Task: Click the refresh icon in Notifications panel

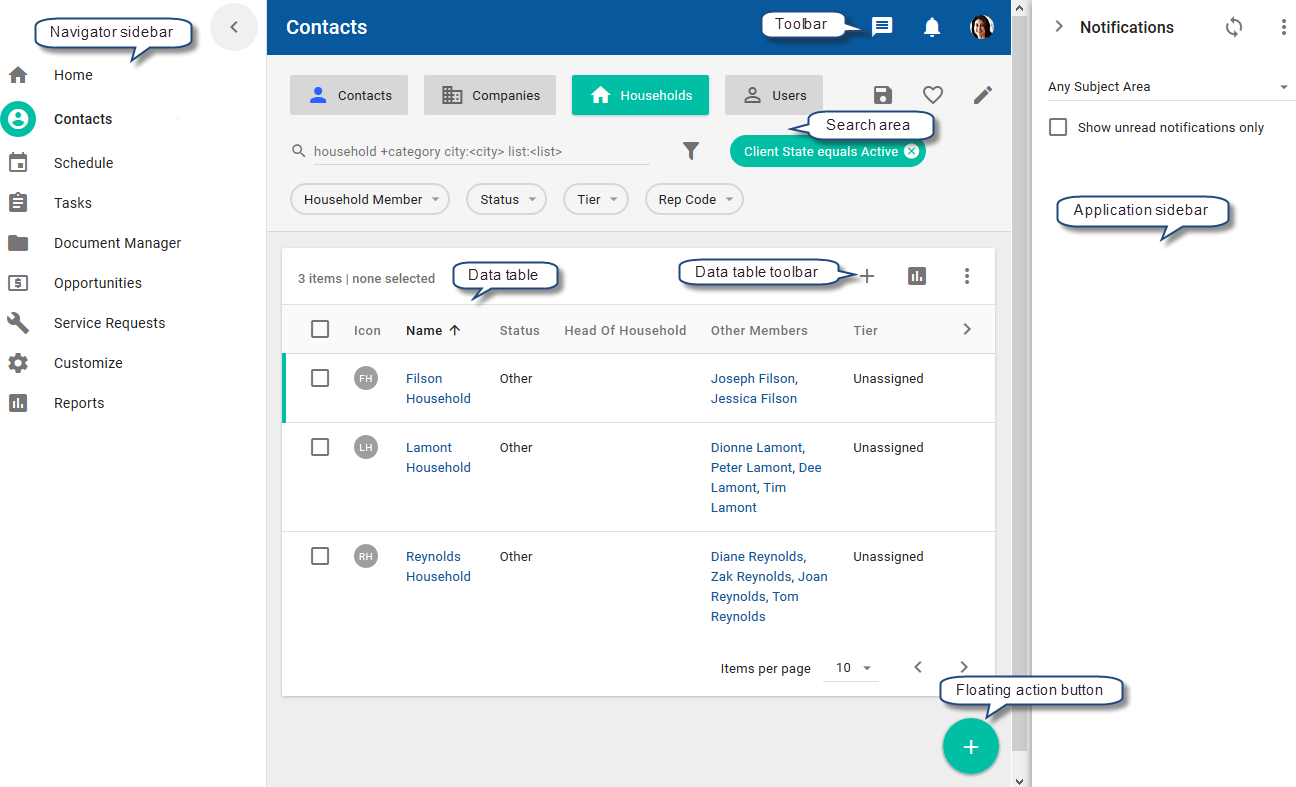Action: 1233,27
